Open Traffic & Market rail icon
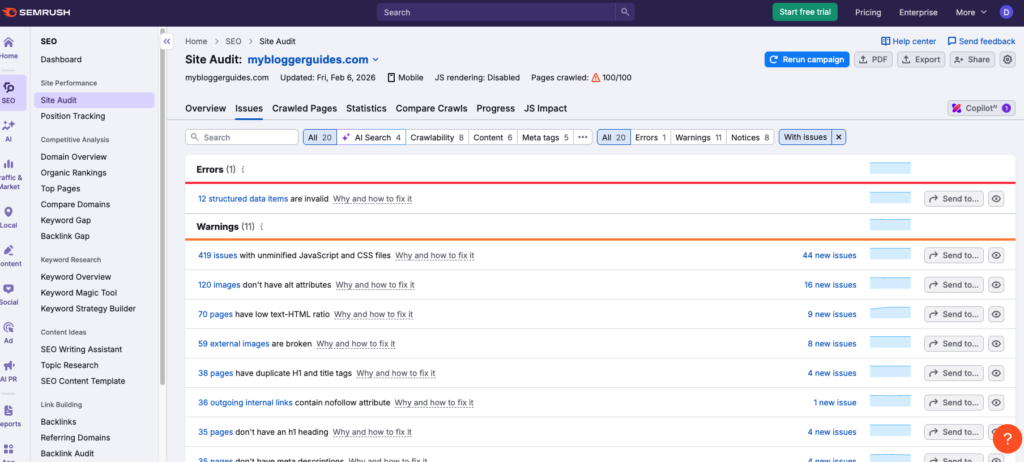Viewport: 1024px width, 462px height. (x=9, y=173)
